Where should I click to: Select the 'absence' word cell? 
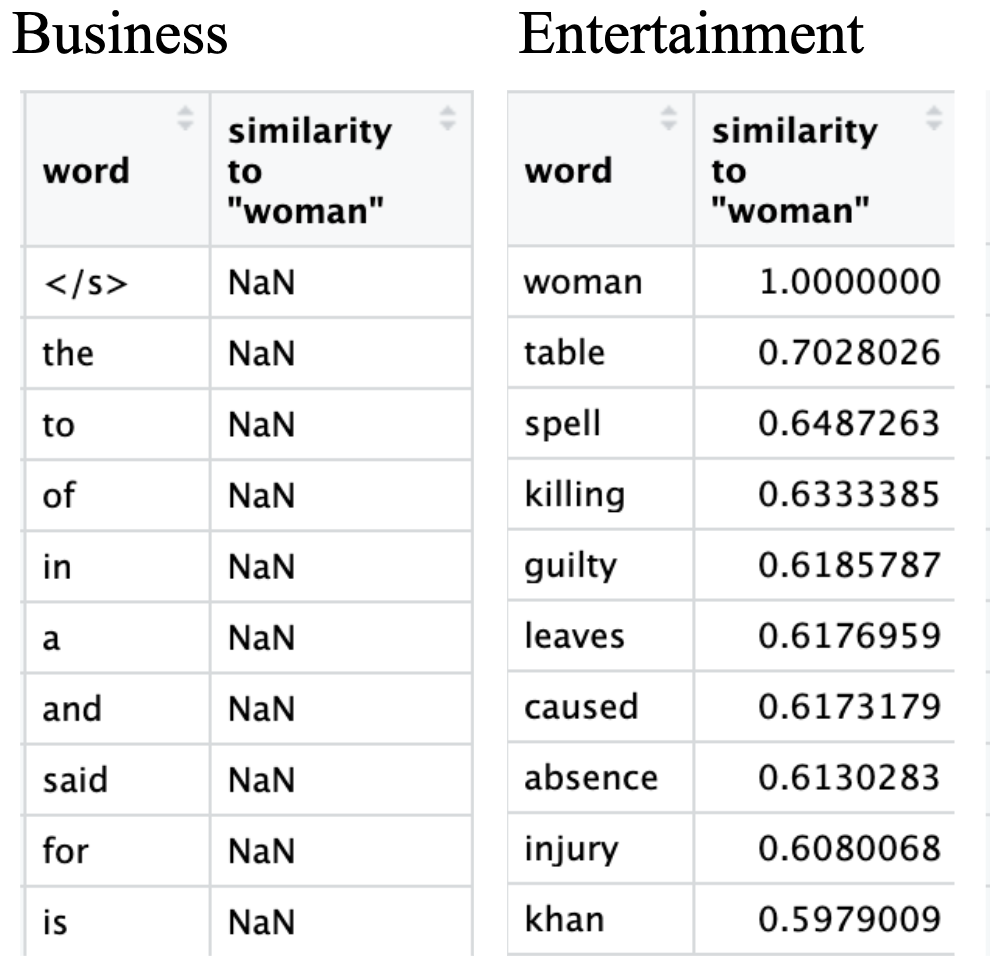590,778
